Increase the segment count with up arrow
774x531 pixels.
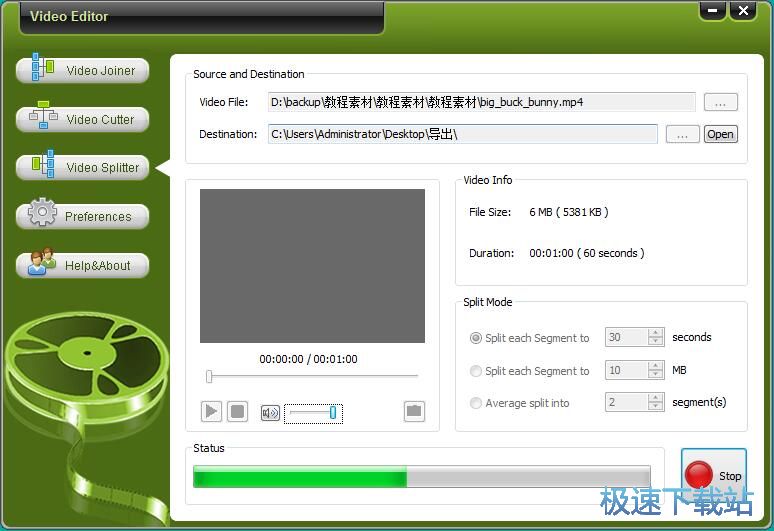656,398
